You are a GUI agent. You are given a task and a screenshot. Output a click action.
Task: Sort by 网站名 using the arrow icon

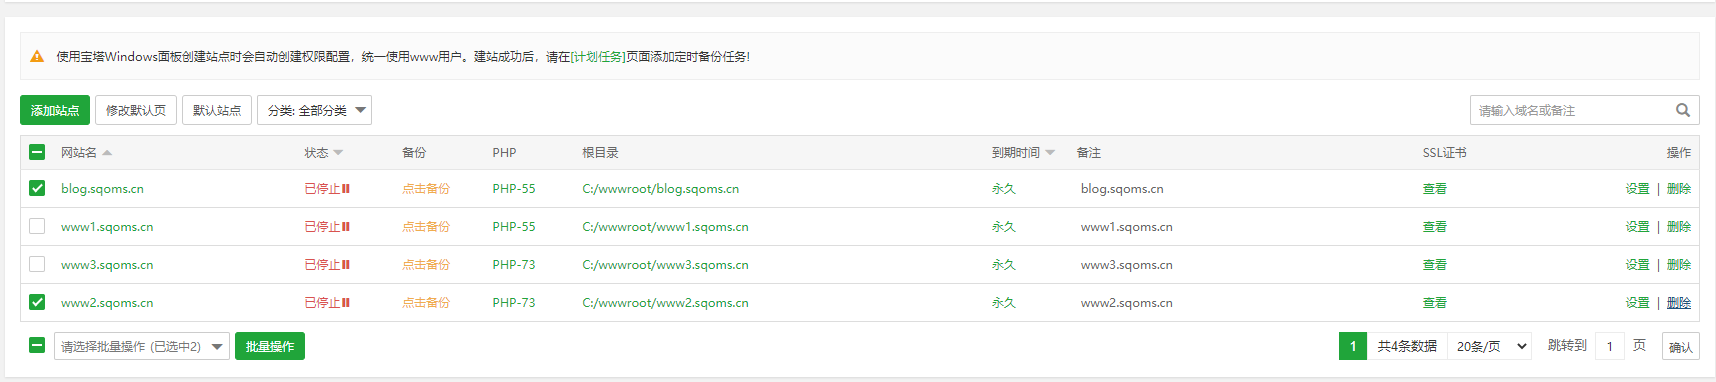tap(107, 153)
